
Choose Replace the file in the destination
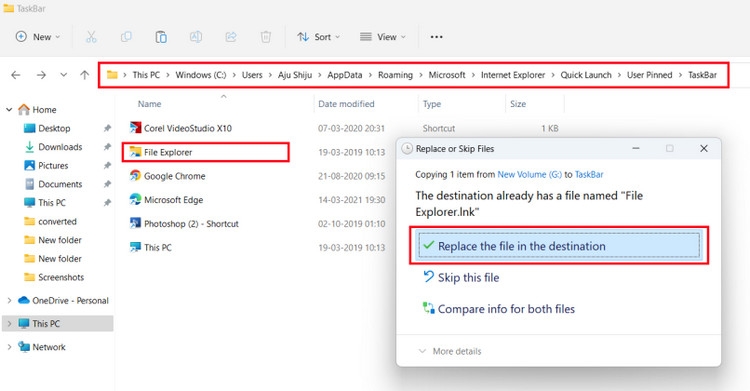point(559,246)
